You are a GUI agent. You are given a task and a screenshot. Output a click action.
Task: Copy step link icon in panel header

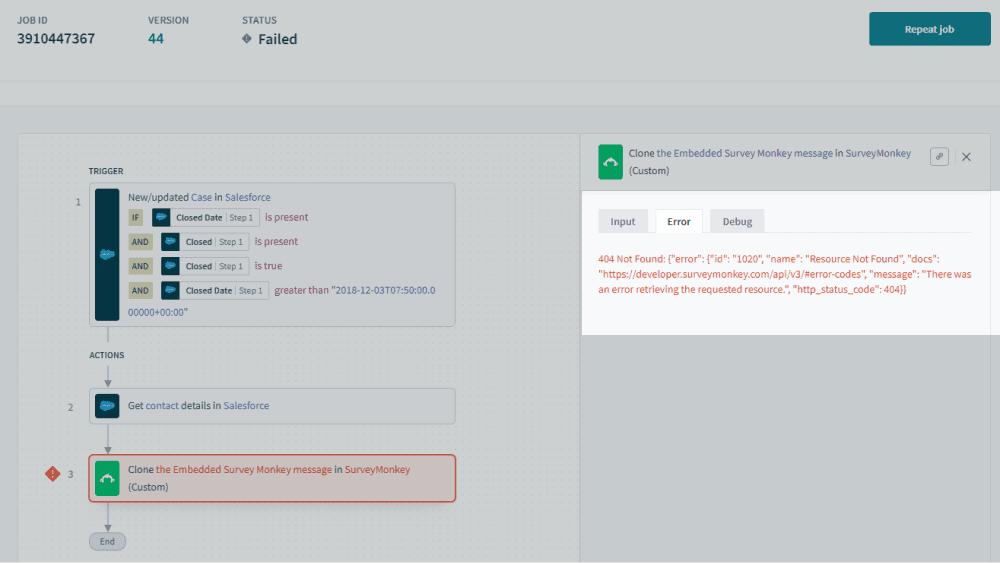pyautogui.click(x=939, y=156)
